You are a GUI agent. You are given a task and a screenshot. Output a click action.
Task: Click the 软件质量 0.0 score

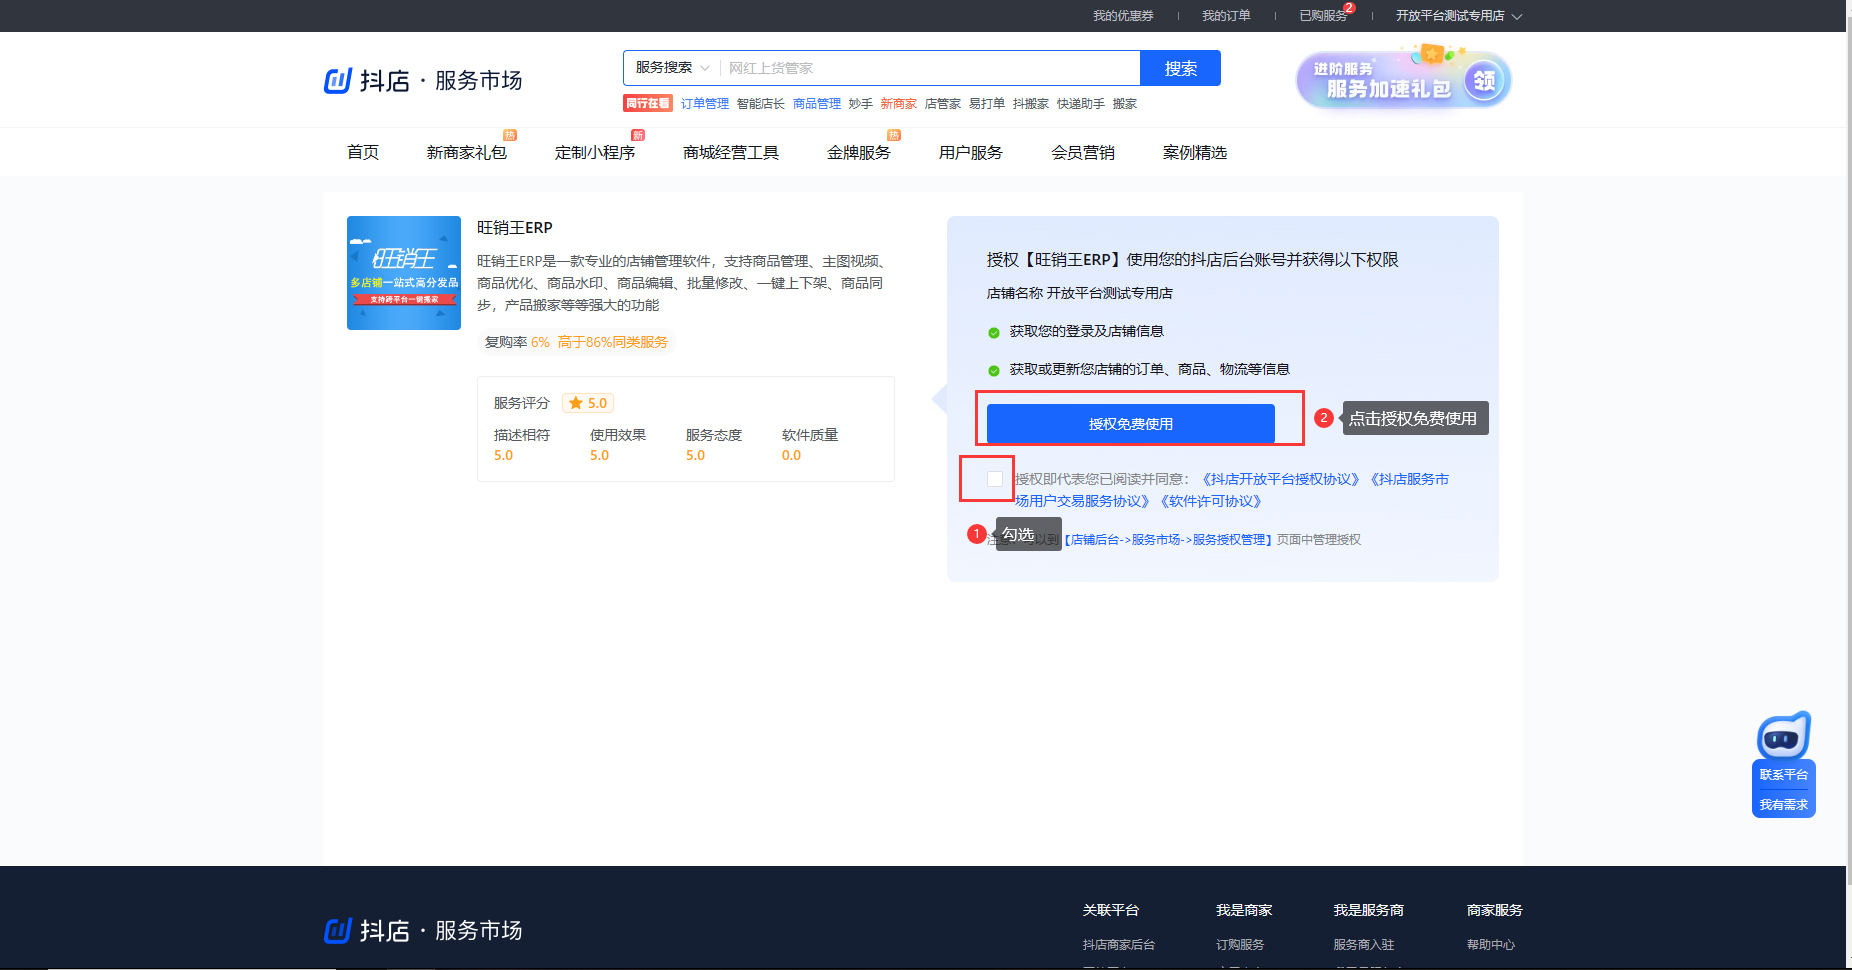tap(810, 445)
